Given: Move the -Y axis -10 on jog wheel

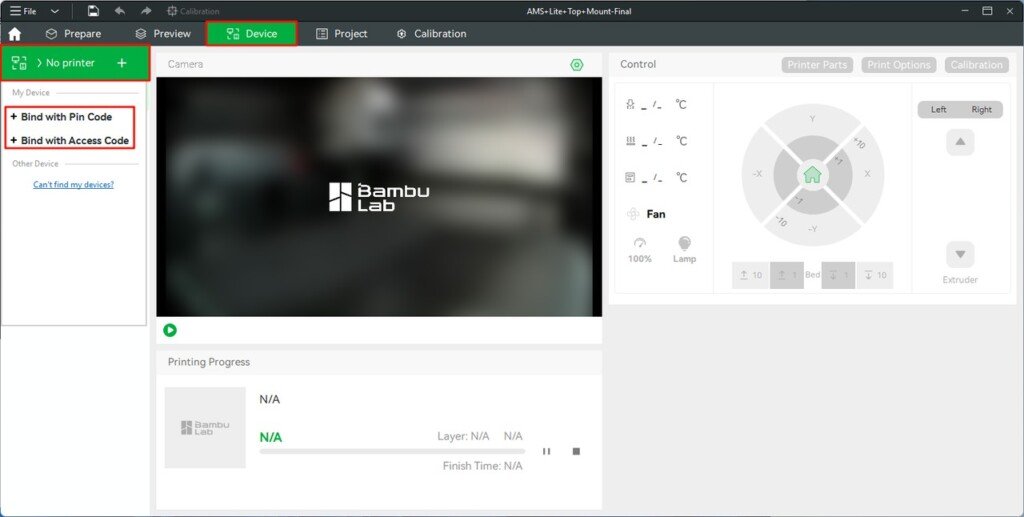Looking at the screenshot, I should 812,230.
